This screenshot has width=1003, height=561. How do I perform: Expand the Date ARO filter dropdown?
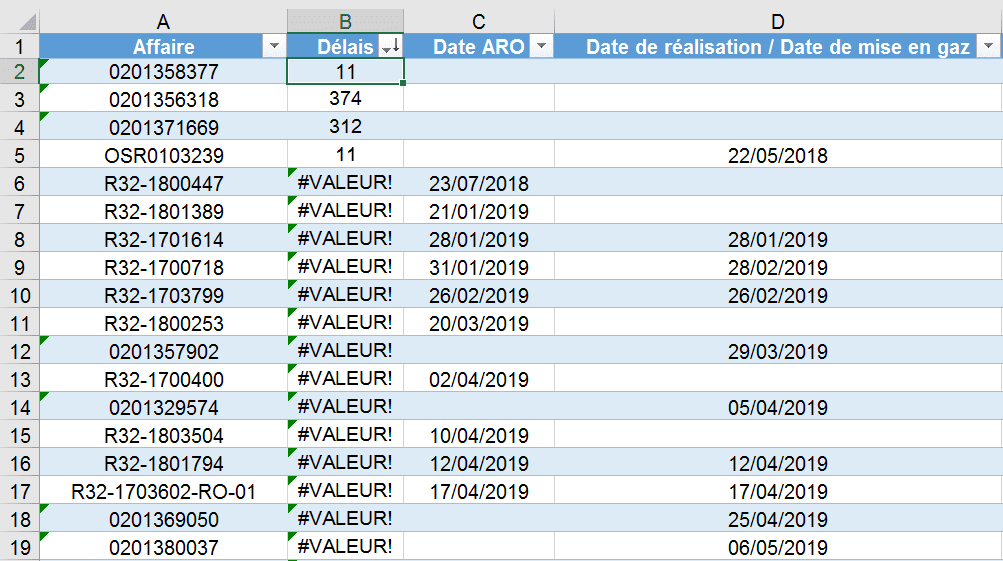(x=540, y=47)
